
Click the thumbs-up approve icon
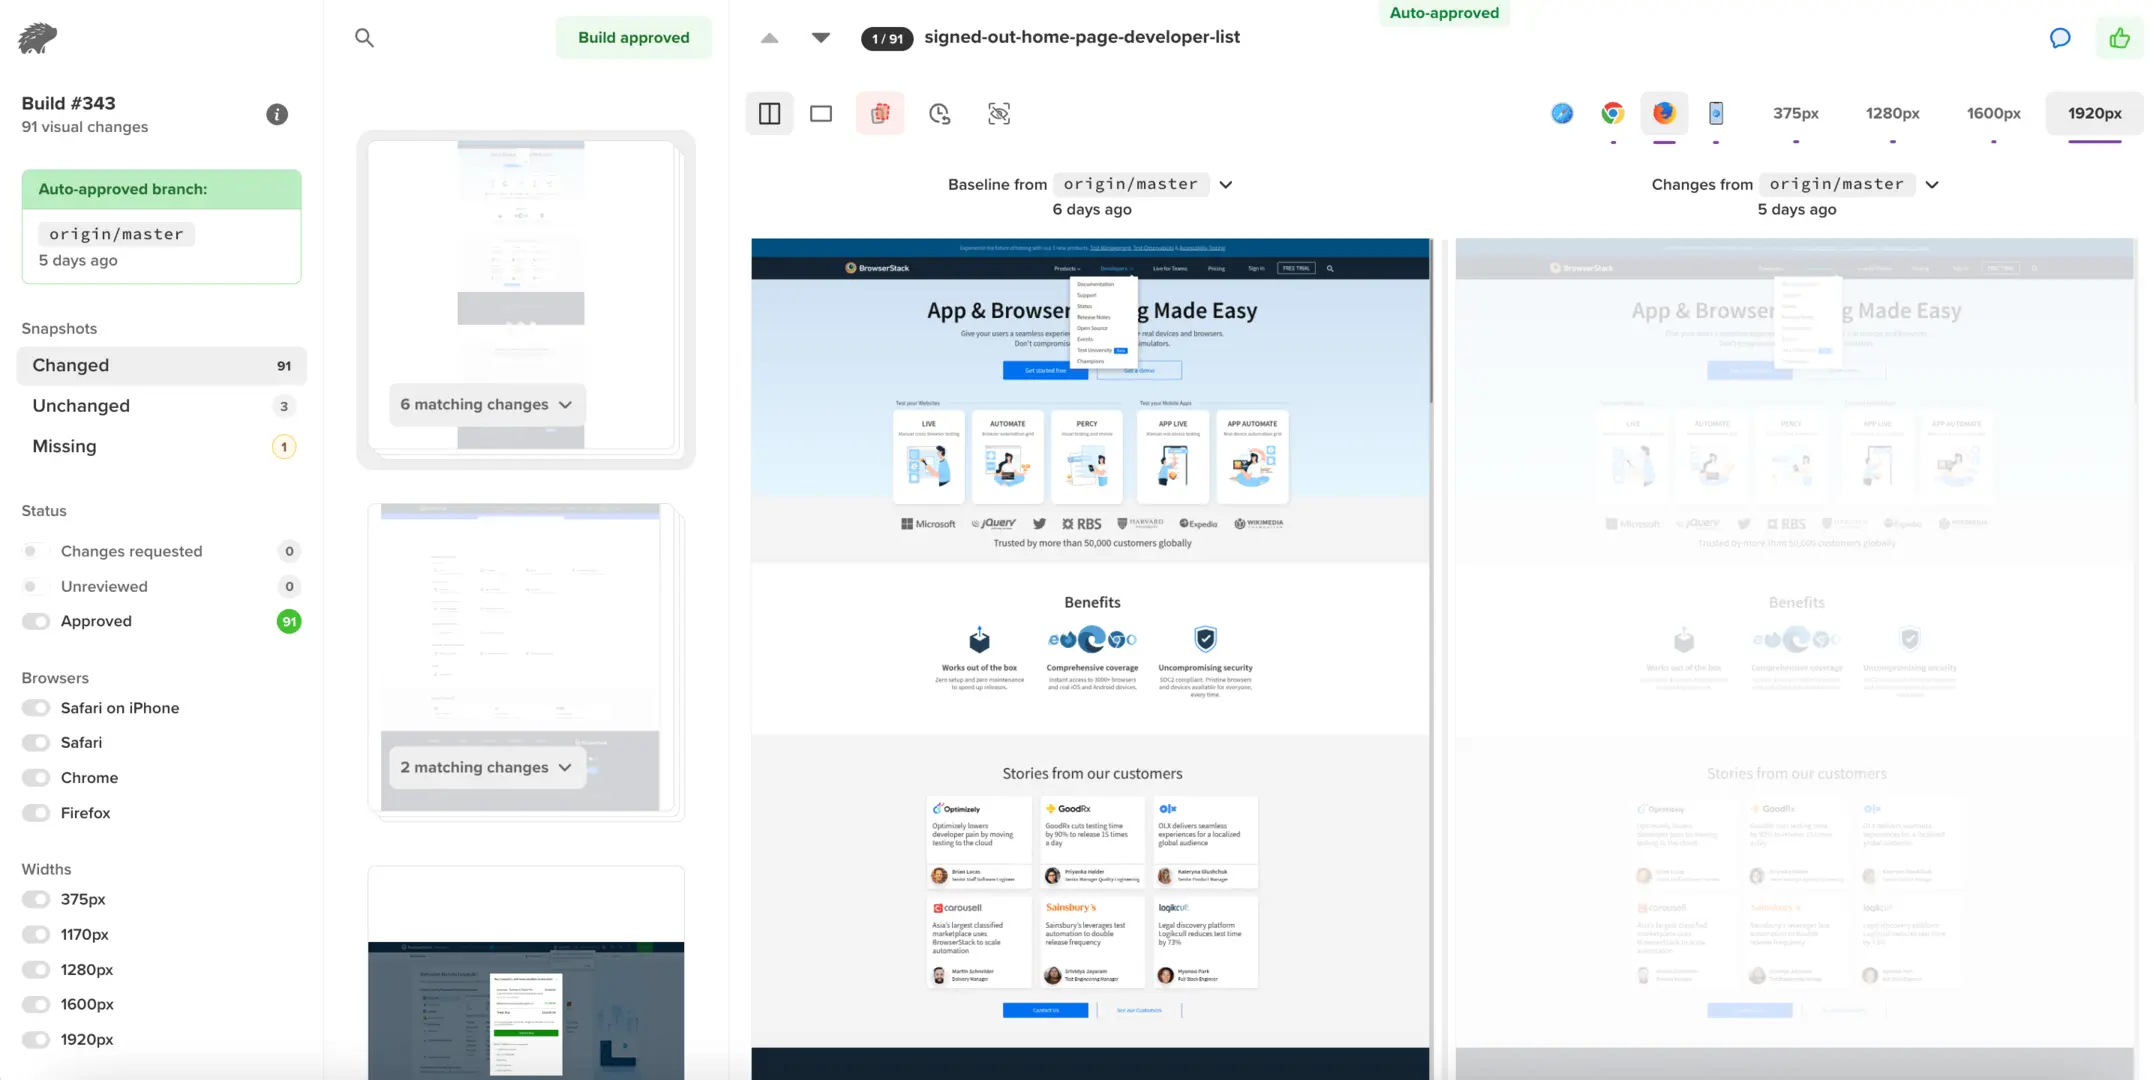2119,38
